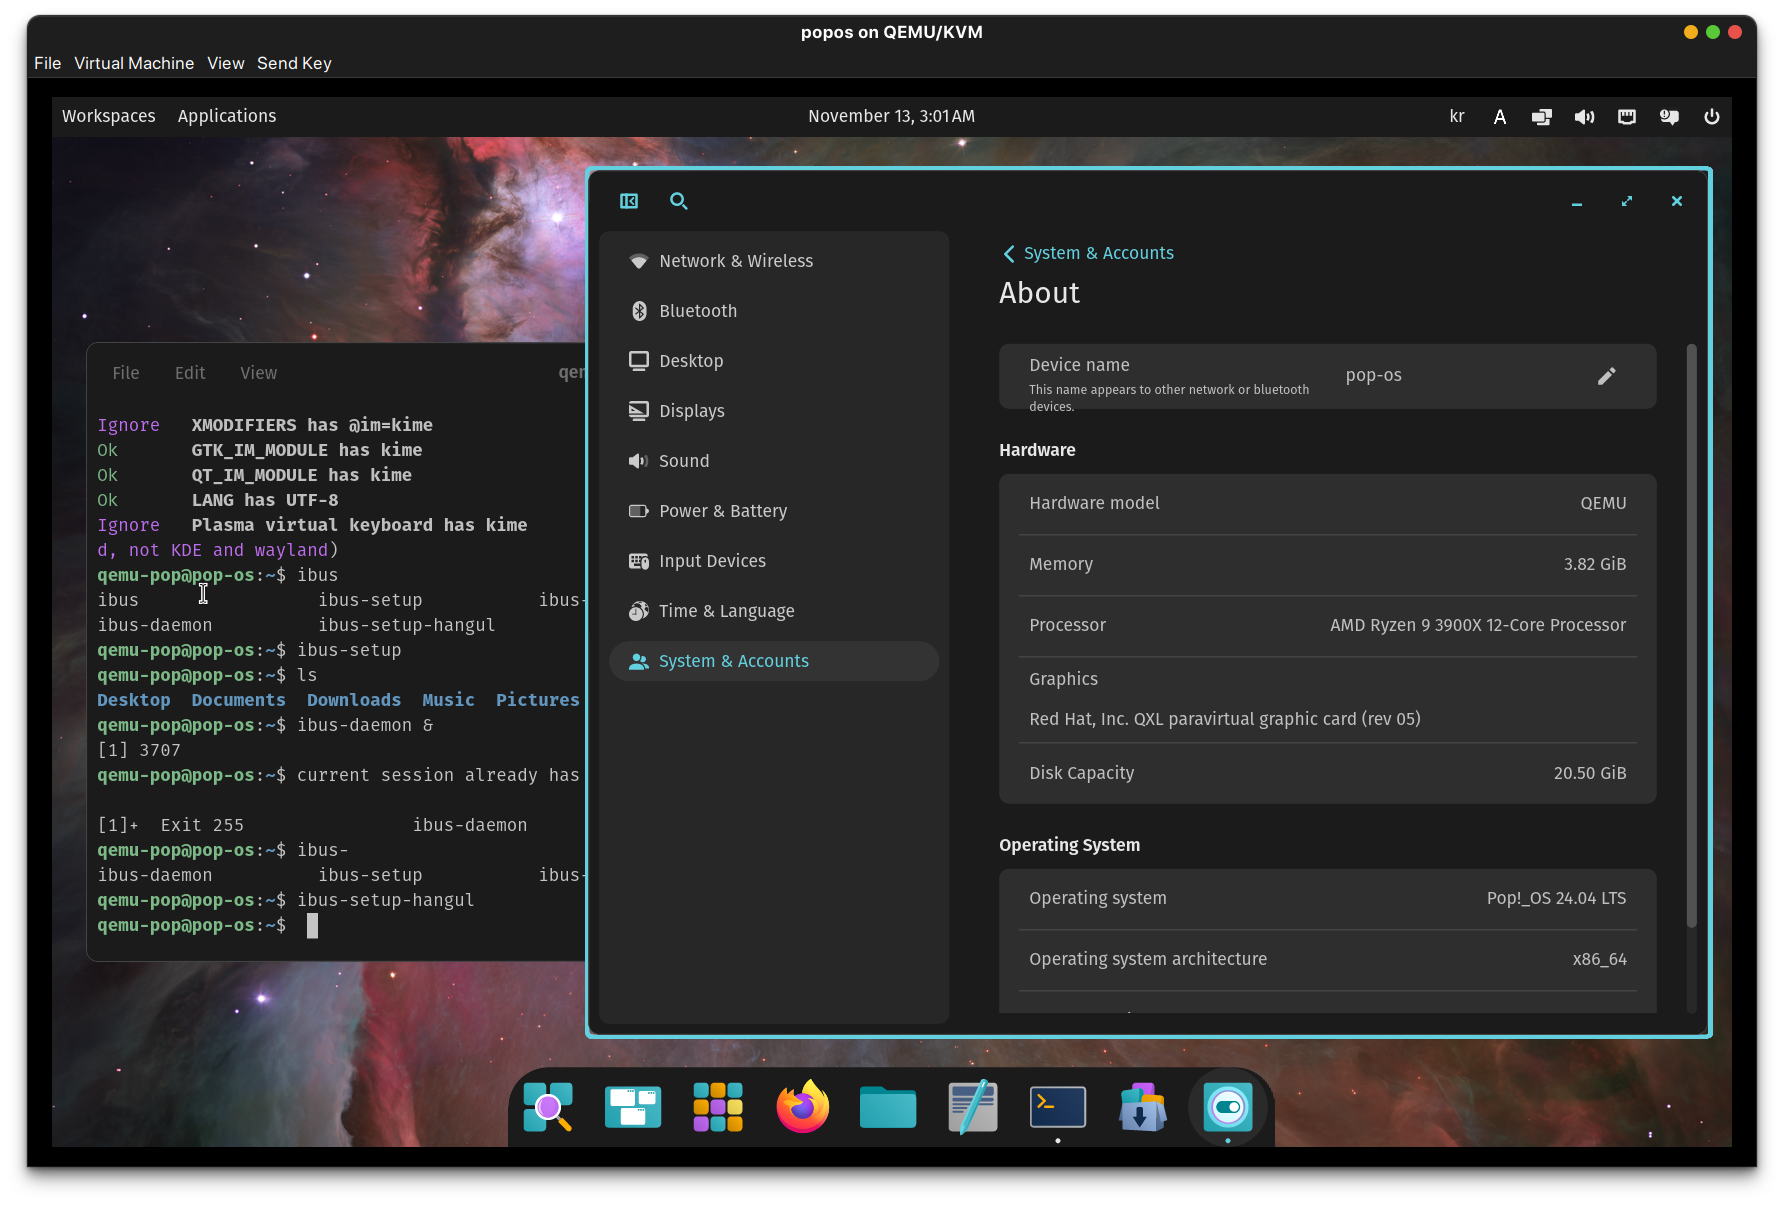Open the File menu of virt-manager
This screenshot has width=1784, height=1206.
point(47,63)
